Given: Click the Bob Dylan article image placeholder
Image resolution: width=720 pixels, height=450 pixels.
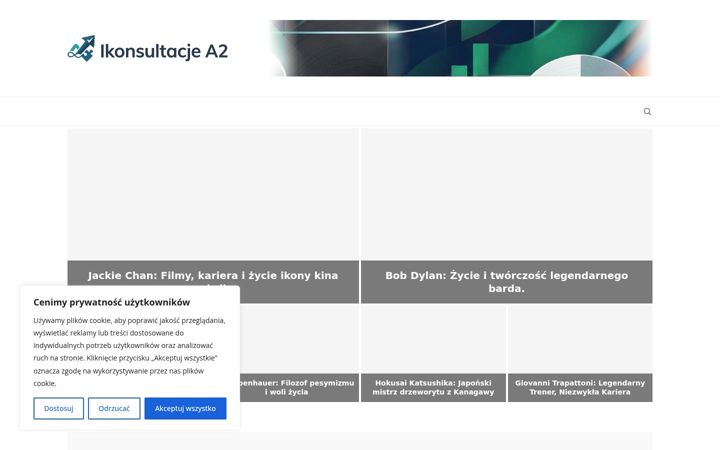Looking at the screenshot, I should coord(506,195).
